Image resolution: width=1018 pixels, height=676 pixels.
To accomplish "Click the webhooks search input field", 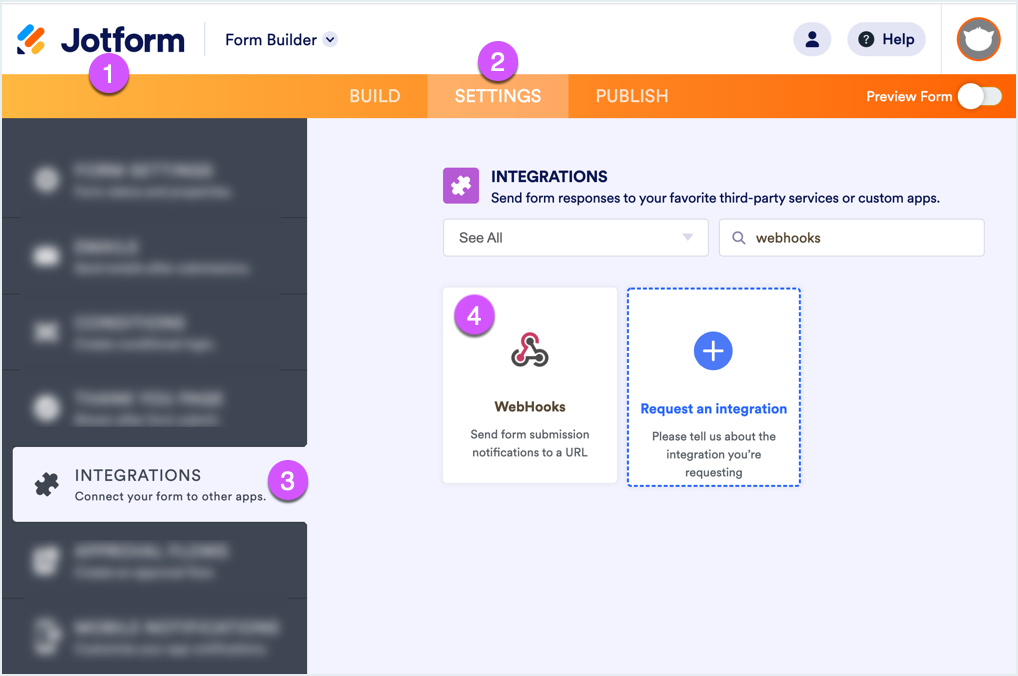I will click(852, 238).
